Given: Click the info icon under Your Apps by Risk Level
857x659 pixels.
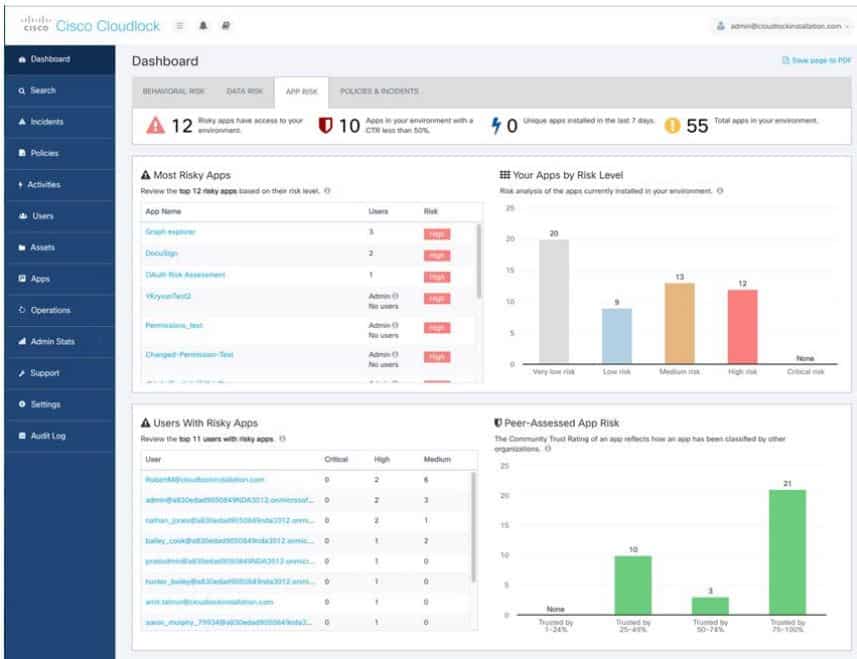Looking at the screenshot, I should pyautogui.click(x=720, y=191).
